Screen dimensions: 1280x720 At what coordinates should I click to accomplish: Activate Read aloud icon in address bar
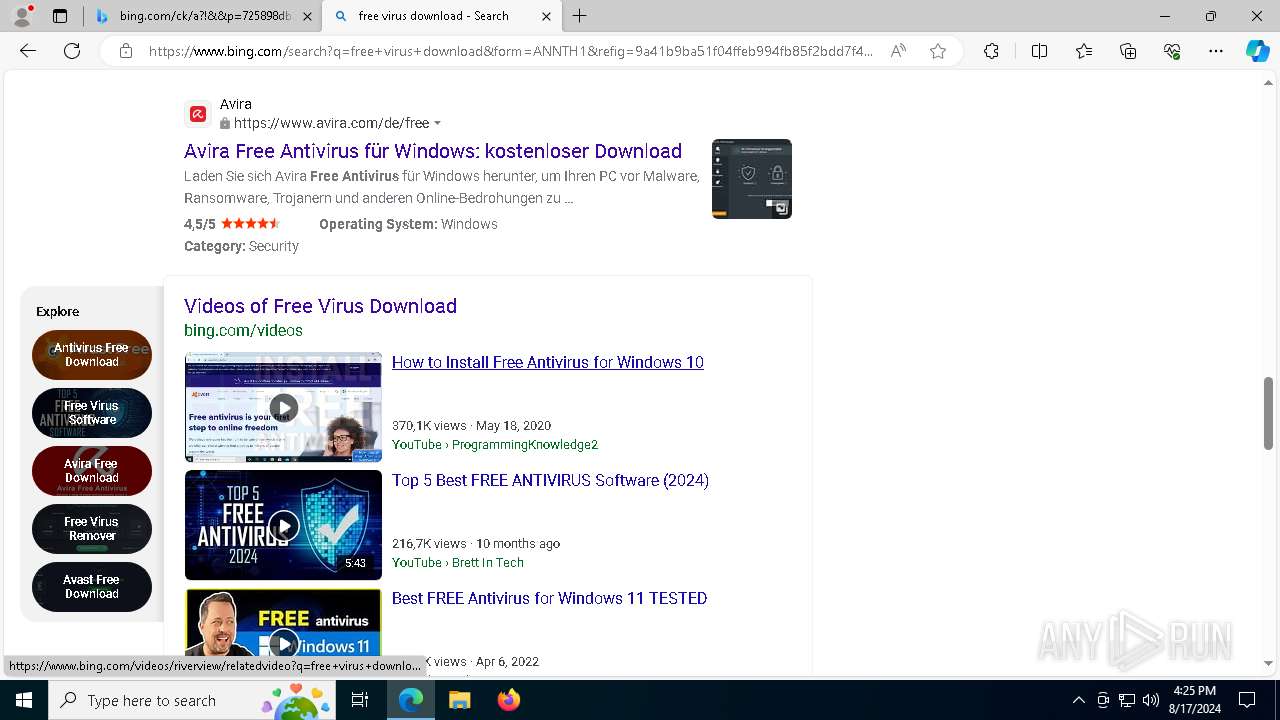(898, 51)
